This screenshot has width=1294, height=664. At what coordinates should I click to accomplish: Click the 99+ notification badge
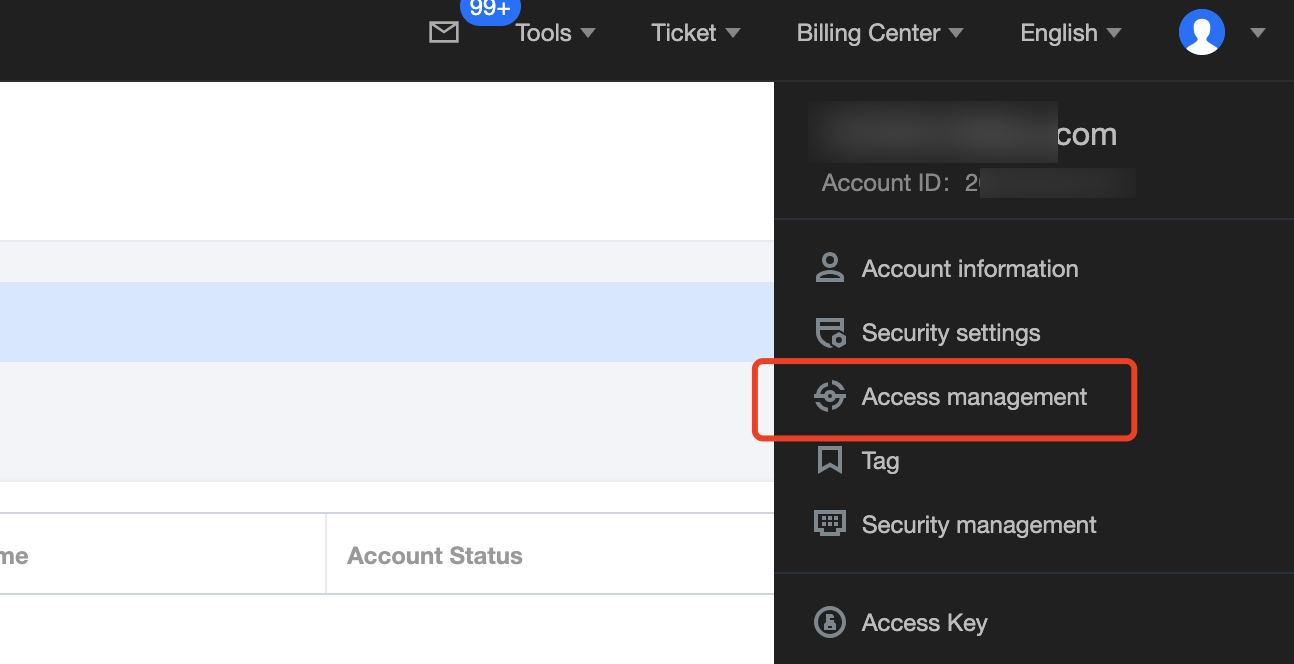(490, 9)
